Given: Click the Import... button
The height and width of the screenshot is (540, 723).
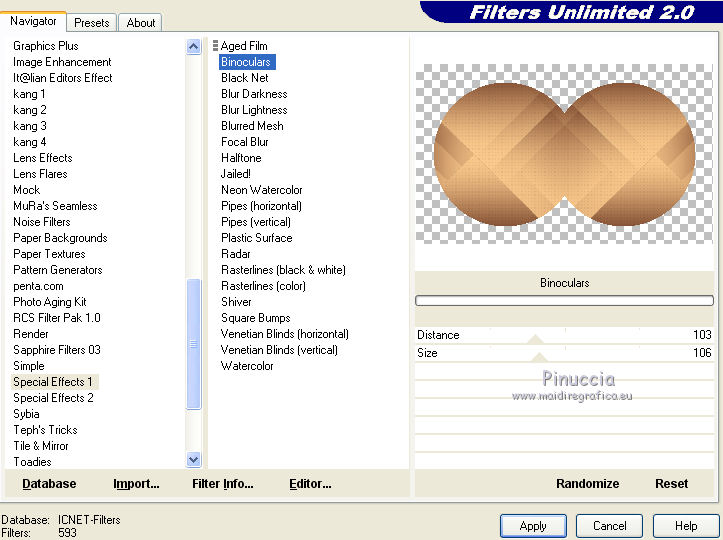Looking at the screenshot, I should 136,484.
